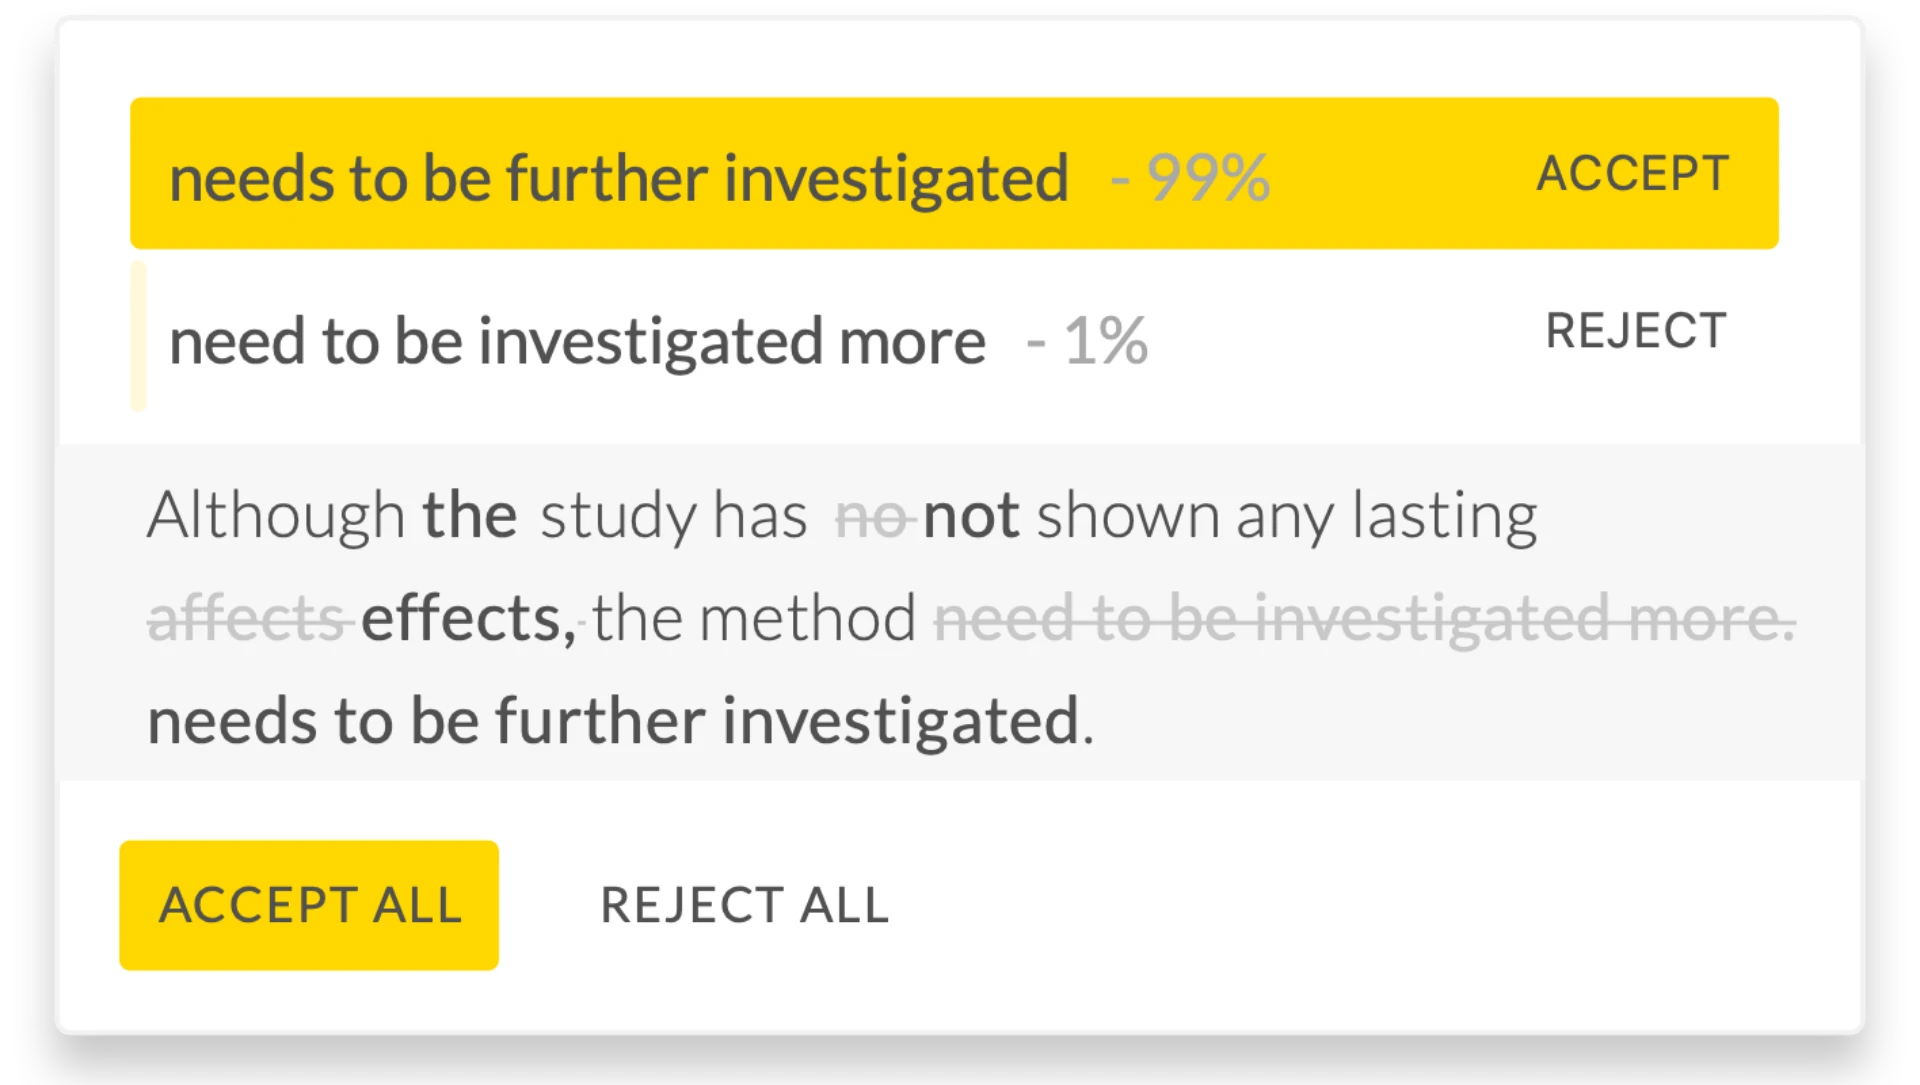The image size is (1920, 1085).
Task: Click the struck-through word "affects"
Action: click(x=246, y=619)
